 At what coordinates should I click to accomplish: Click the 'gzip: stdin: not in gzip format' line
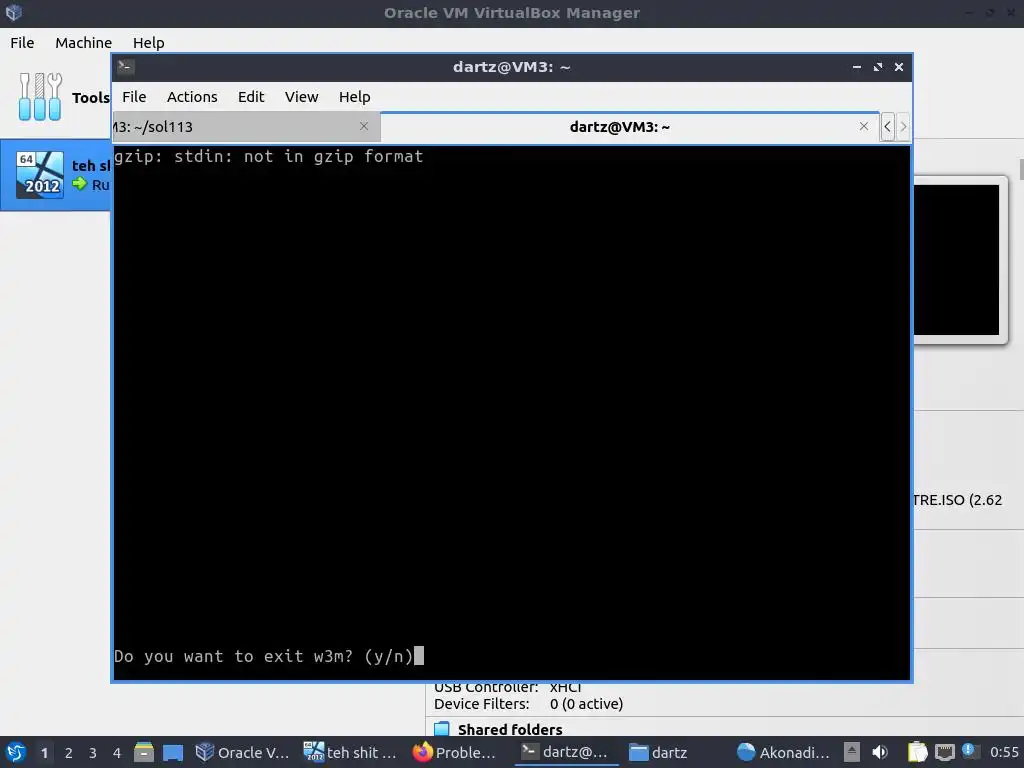(268, 156)
